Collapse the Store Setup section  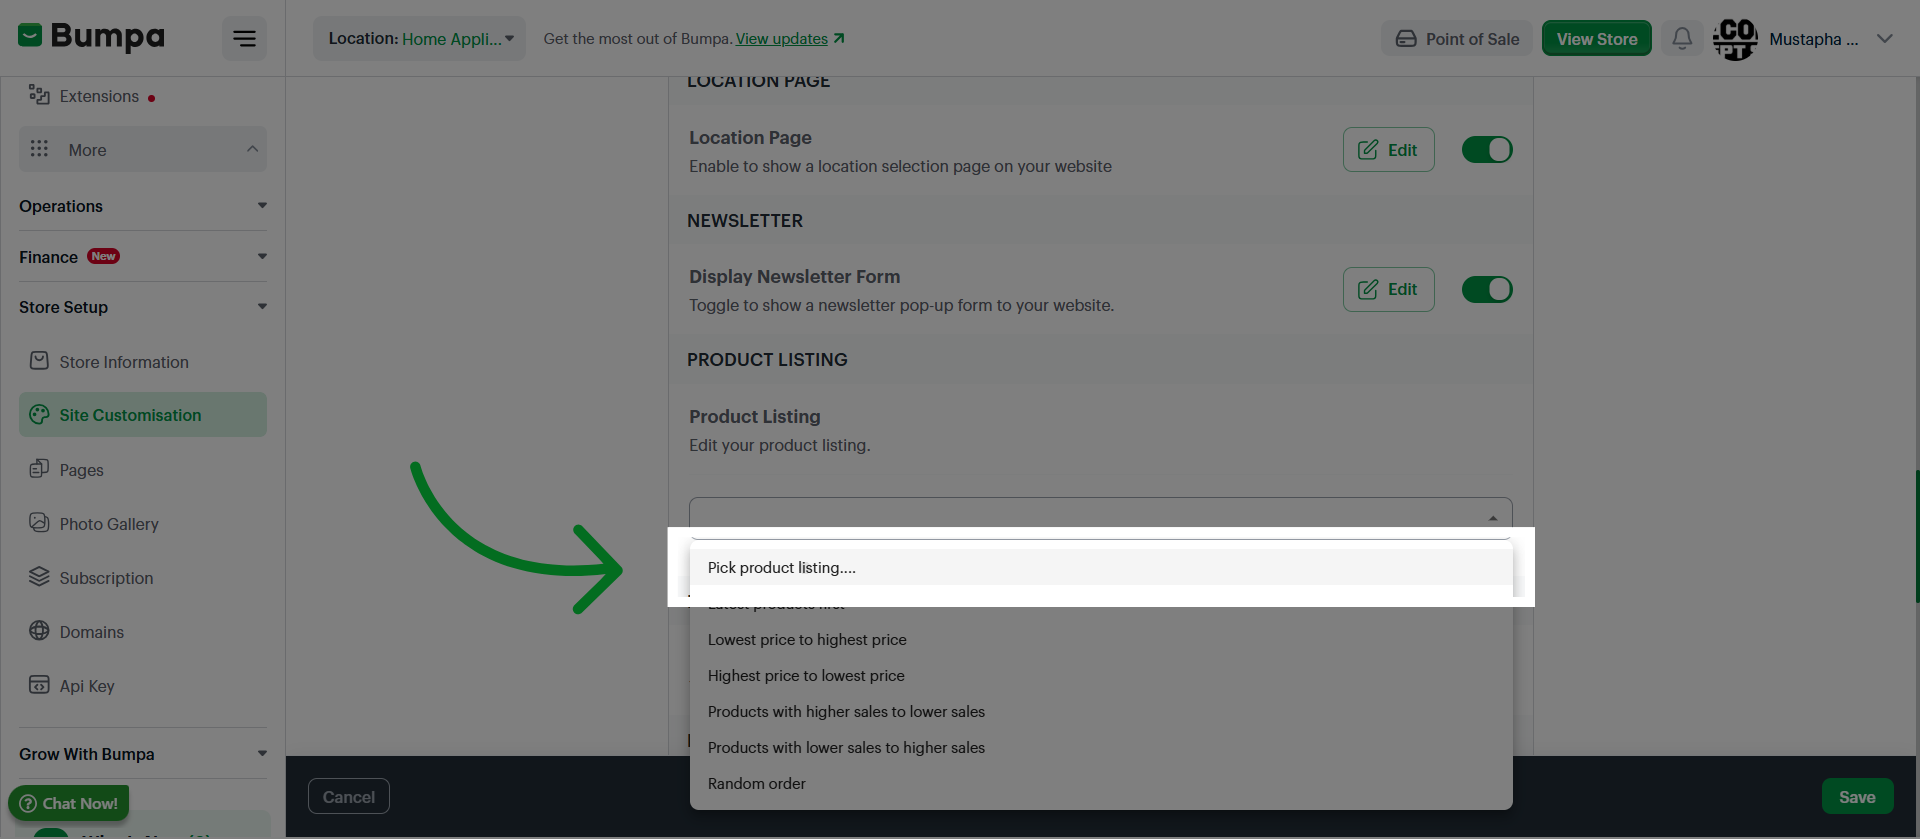point(142,307)
